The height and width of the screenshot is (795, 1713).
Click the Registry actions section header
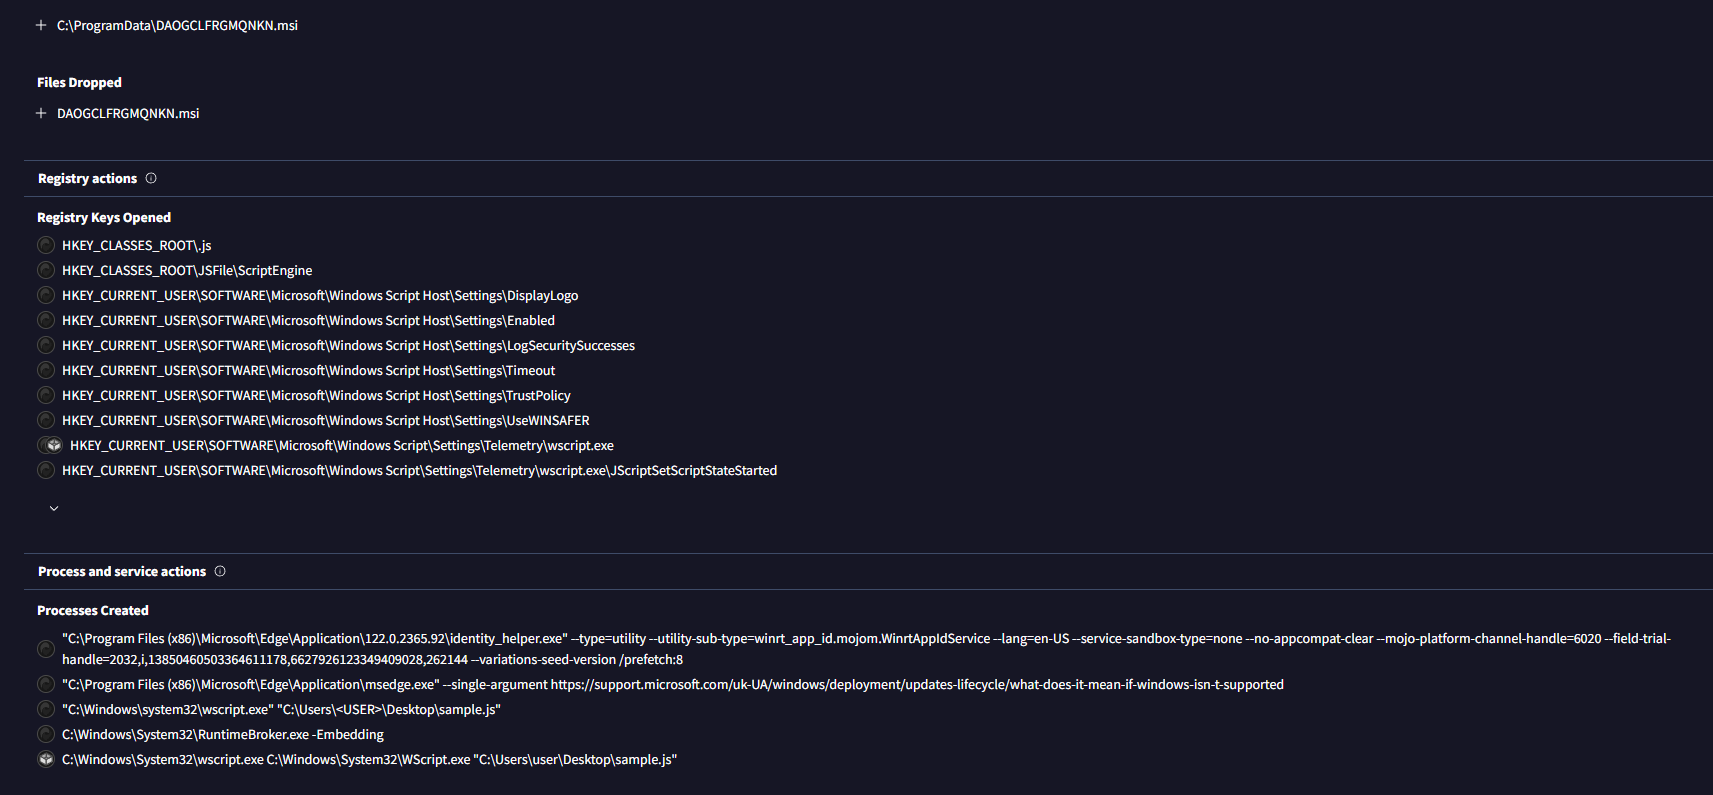point(87,178)
